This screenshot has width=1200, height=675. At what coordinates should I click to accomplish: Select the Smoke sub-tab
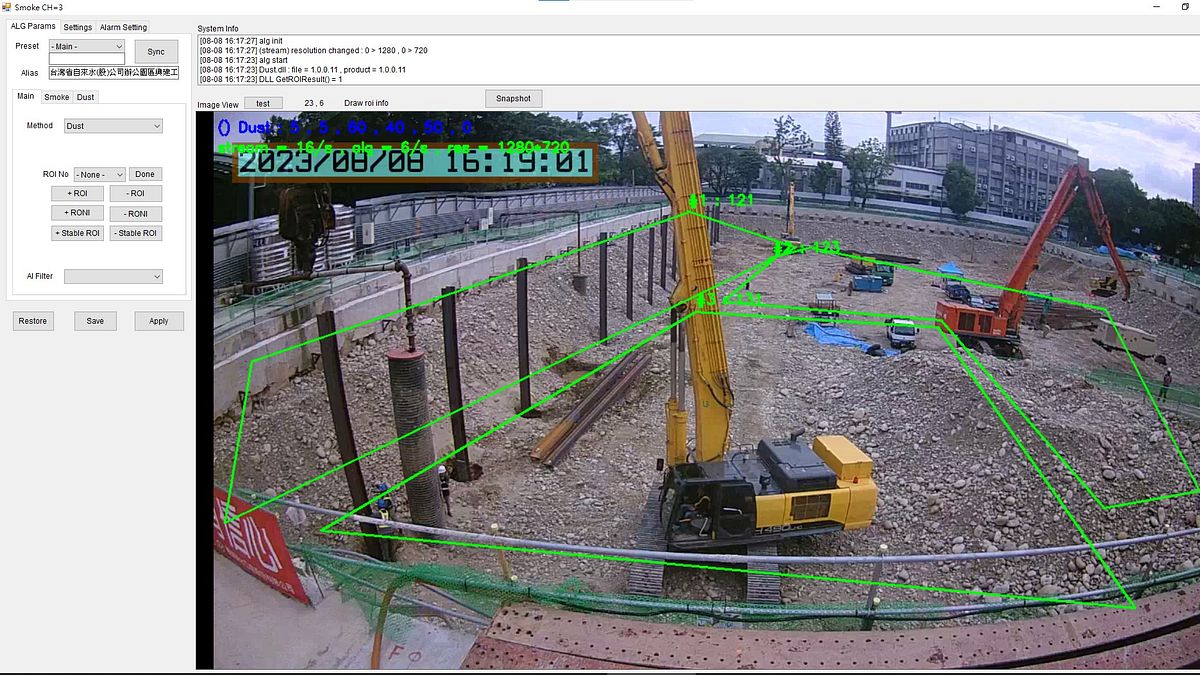pos(56,96)
